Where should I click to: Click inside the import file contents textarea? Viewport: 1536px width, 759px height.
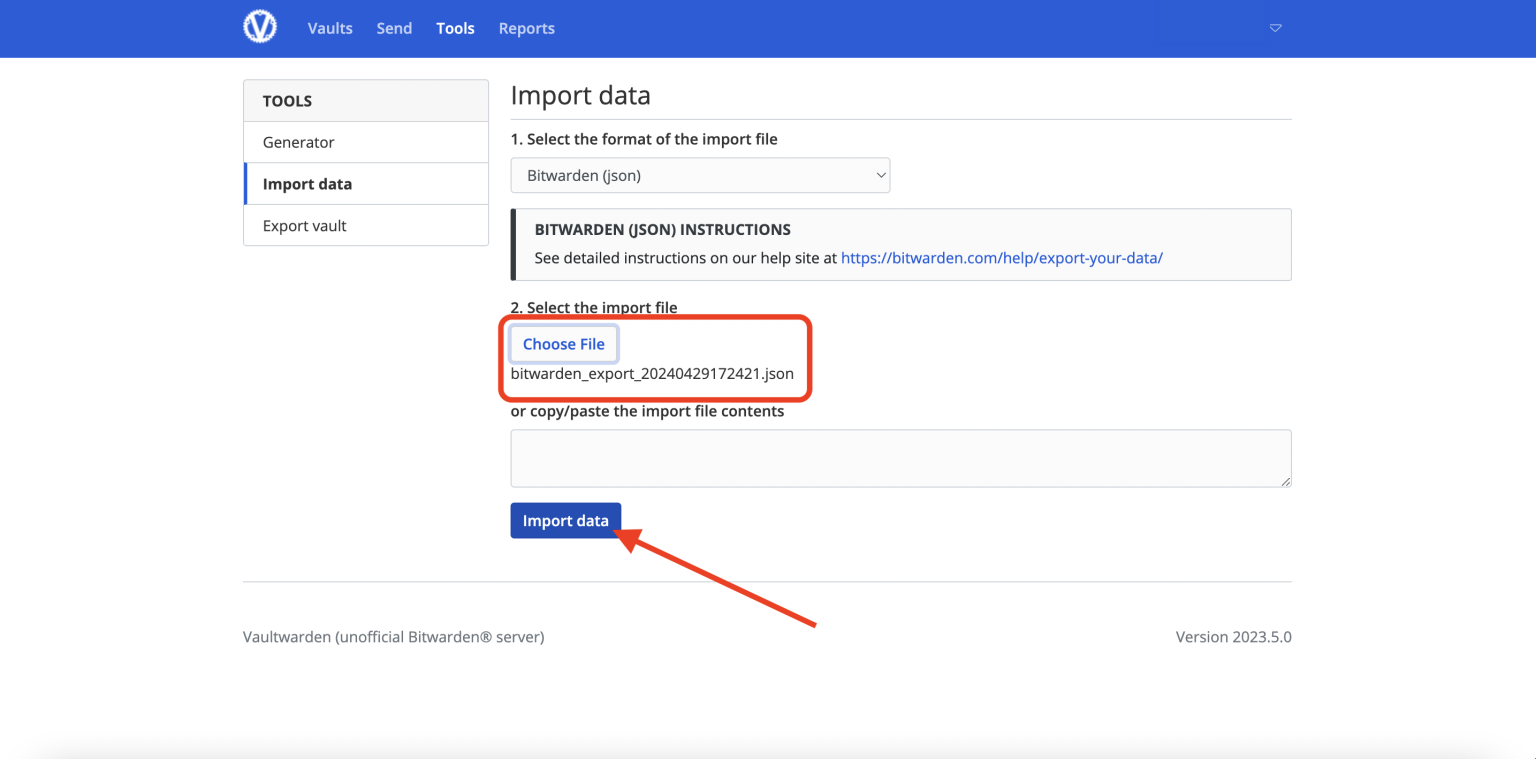pyautogui.click(x=900, y=458)
